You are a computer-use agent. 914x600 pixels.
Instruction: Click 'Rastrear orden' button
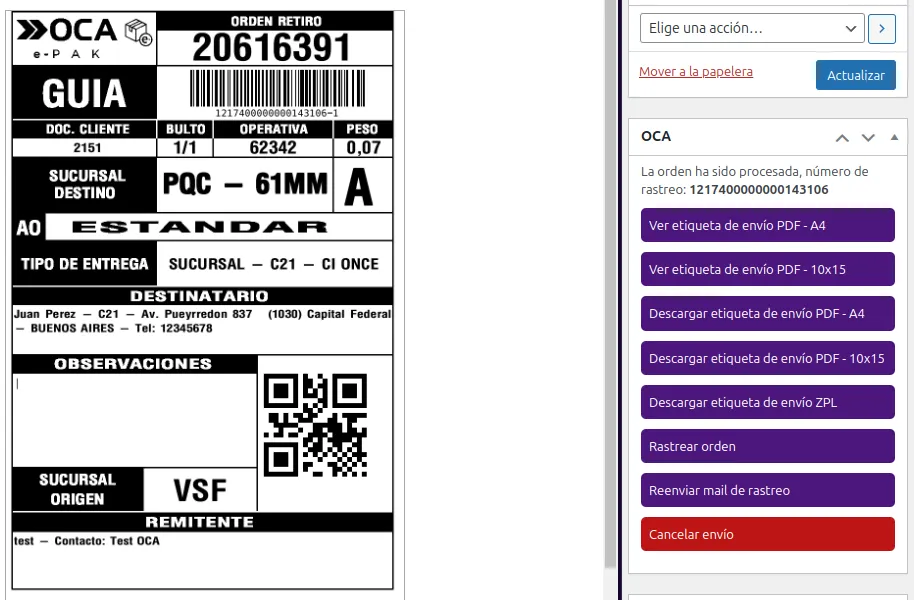point(767,446)
